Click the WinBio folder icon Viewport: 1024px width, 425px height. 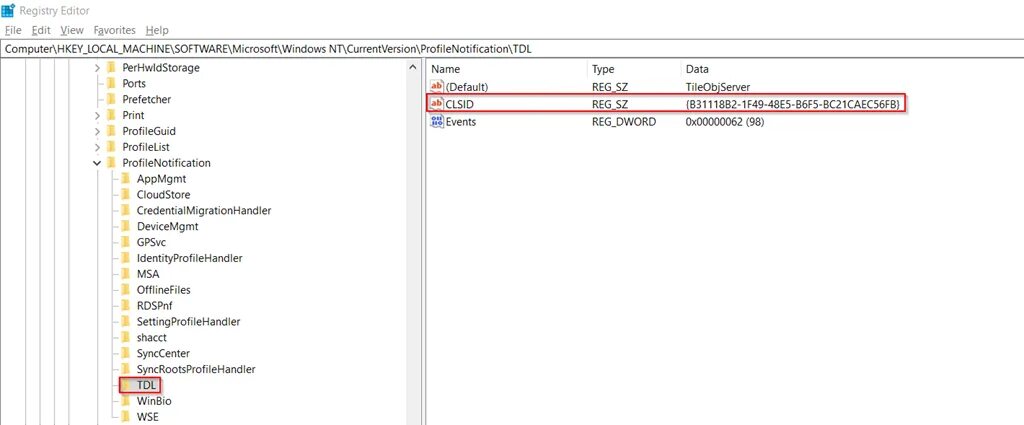click(x=126, y=401)
